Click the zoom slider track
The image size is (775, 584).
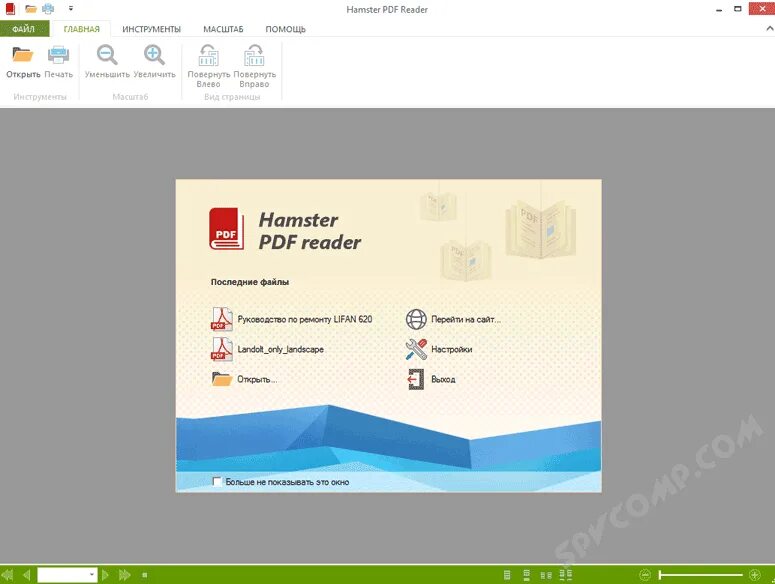(701, 575)
